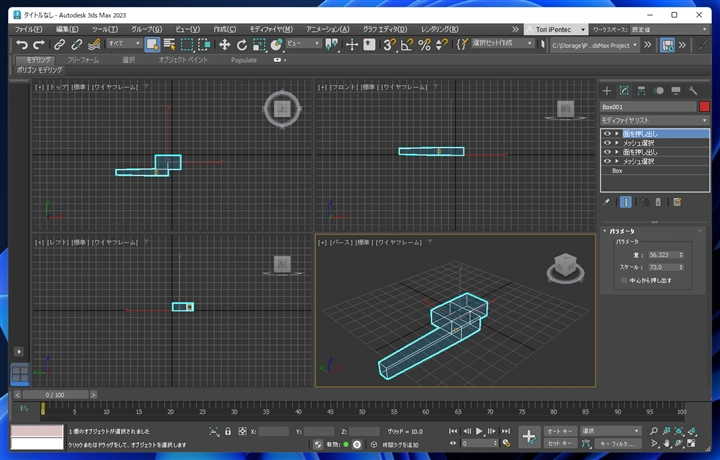Open the すべて selection filter dropdown

coord(124,43)
